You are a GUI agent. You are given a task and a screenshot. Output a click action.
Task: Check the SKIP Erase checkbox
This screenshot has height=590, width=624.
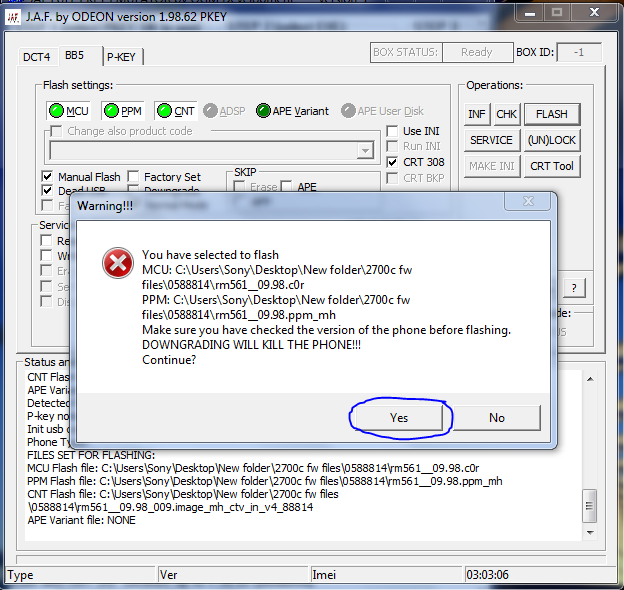click(x=239, y=187)
